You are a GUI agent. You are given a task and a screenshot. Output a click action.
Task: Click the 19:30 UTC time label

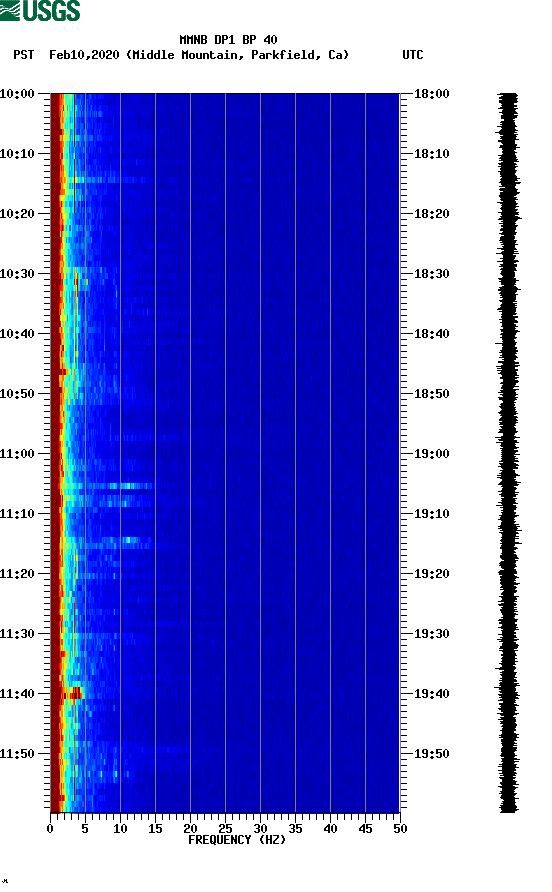[x=431, y=634]
